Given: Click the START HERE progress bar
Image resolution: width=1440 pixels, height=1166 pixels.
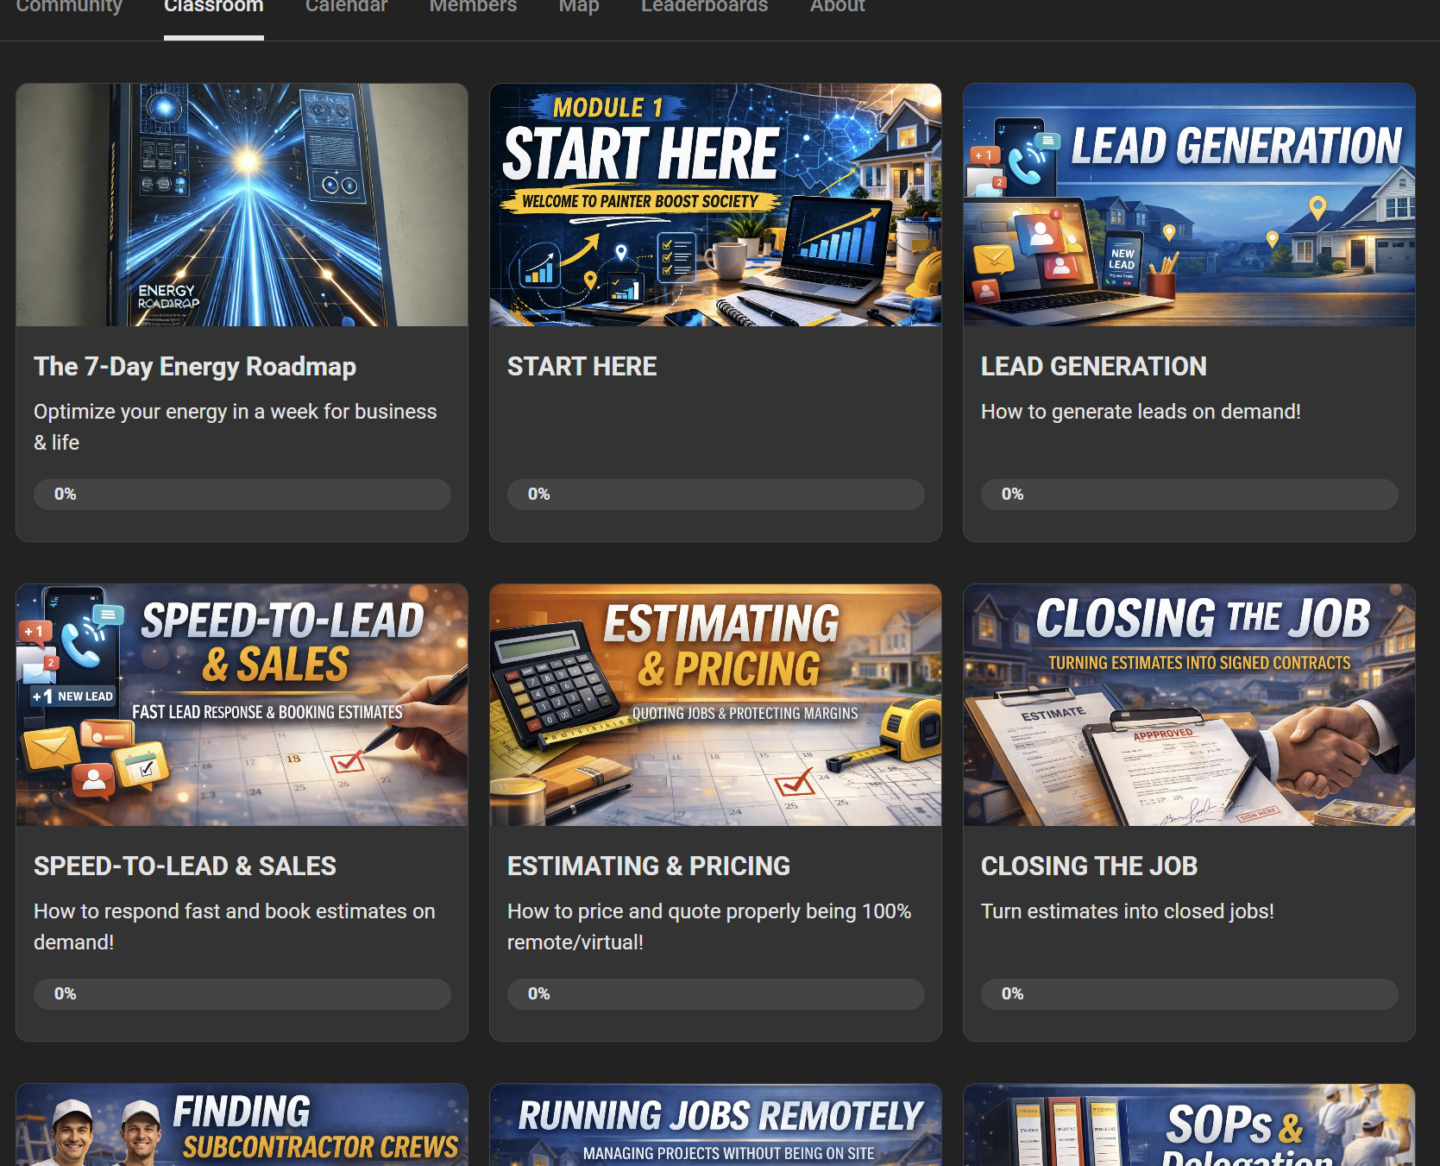Looking at the screenshot, I should pos(716,494).
